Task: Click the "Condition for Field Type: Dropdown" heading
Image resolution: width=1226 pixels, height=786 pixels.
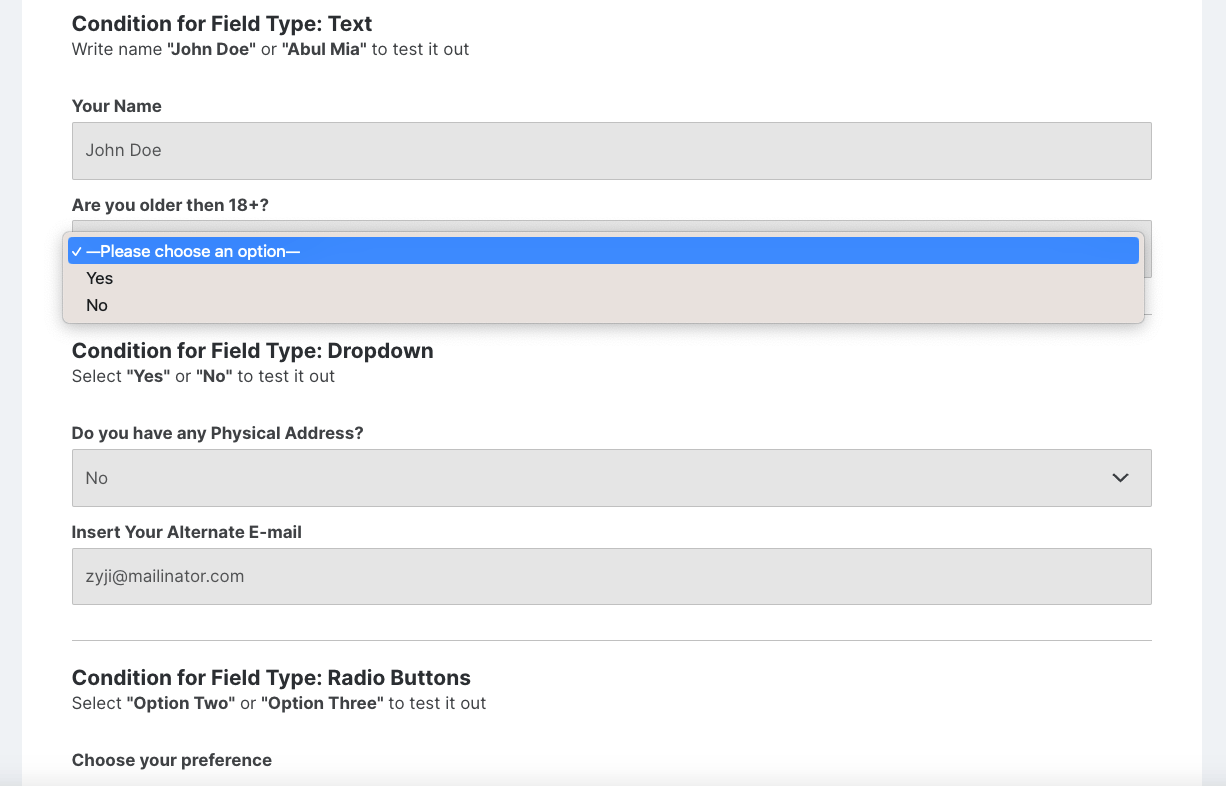Action: tap(252, 351)
